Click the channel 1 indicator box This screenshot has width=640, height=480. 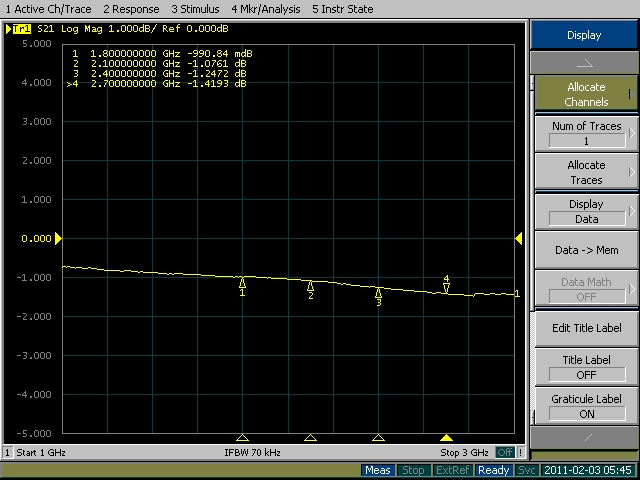[7, 452]
